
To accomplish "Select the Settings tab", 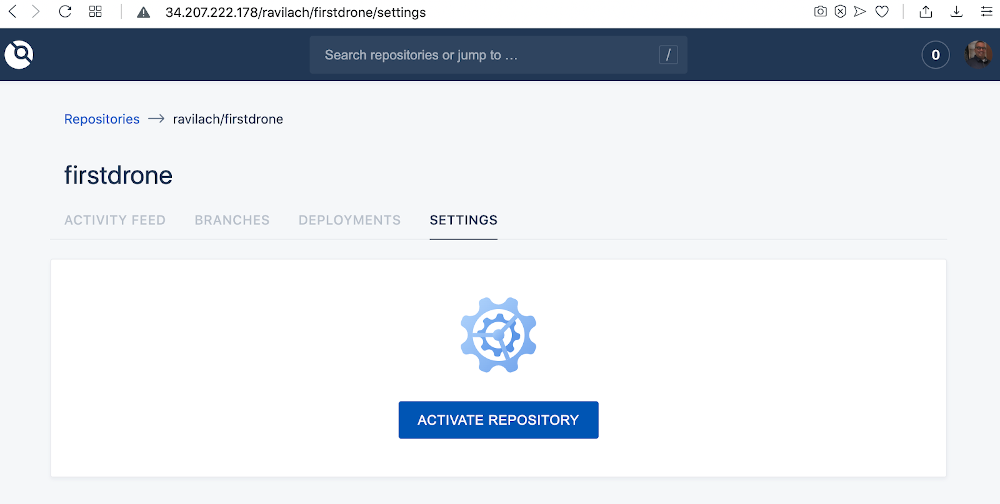I will [464, 220].
